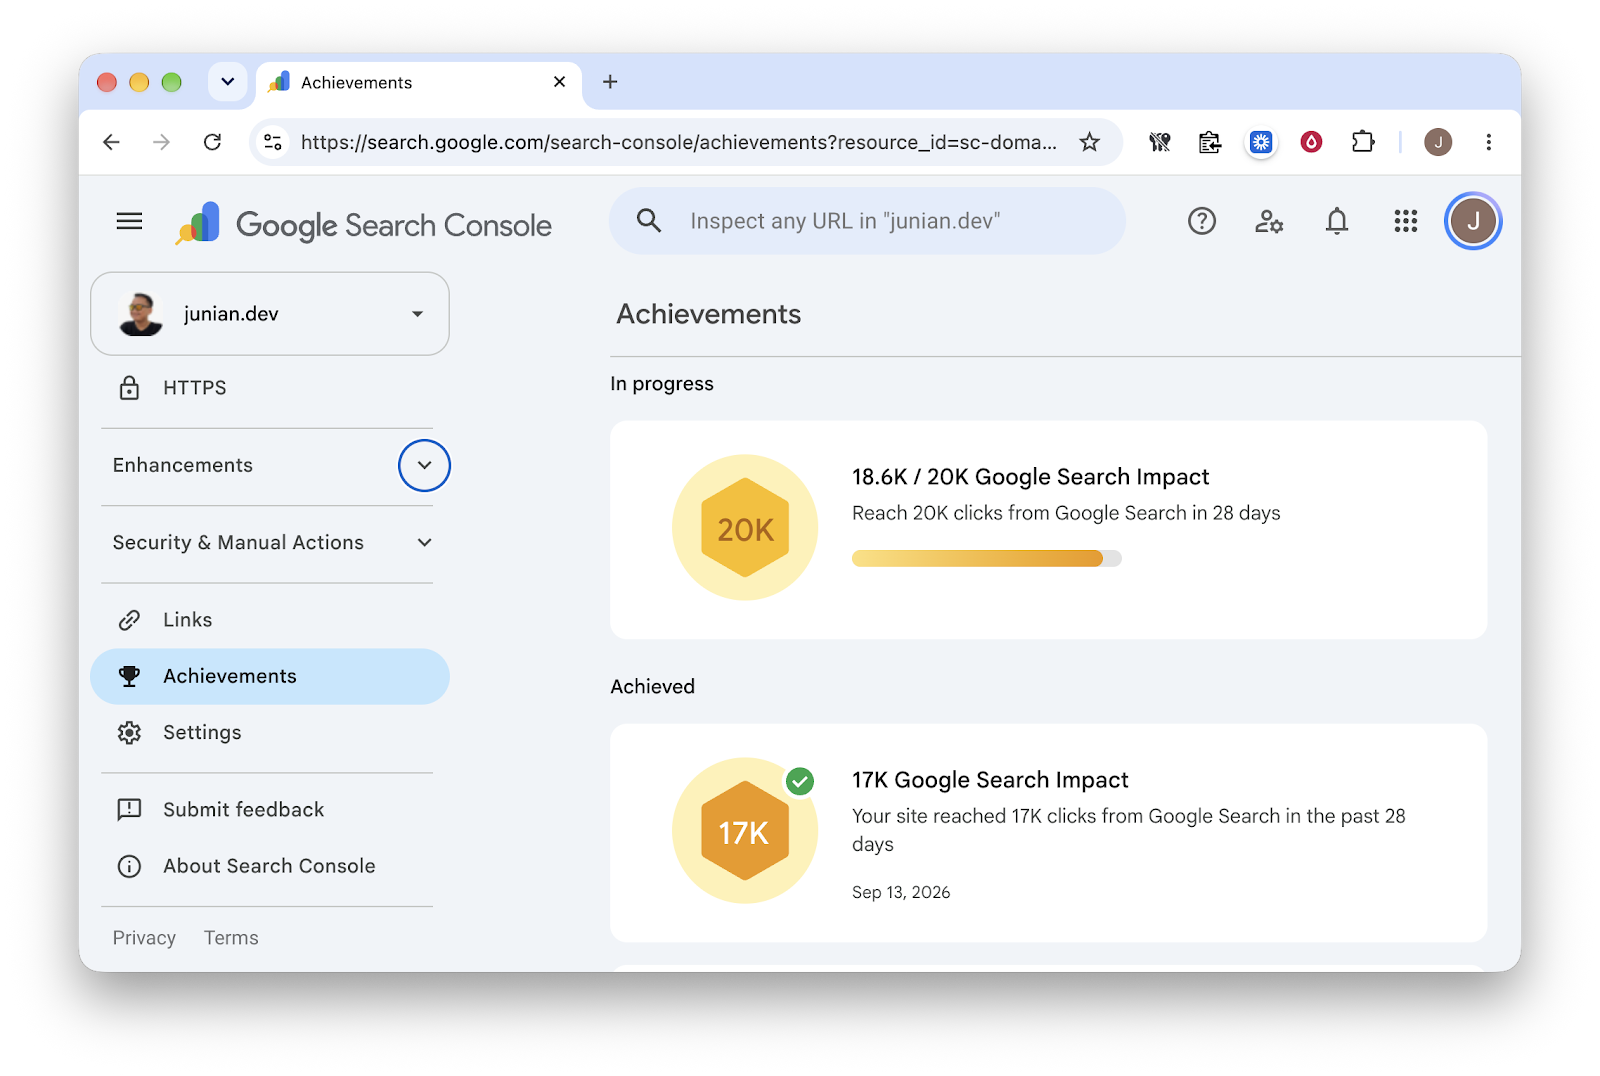Close the Achievements browser tab
This screenshot has height=1076, width=1600.
pyautogui.click(x=559, y=82)
